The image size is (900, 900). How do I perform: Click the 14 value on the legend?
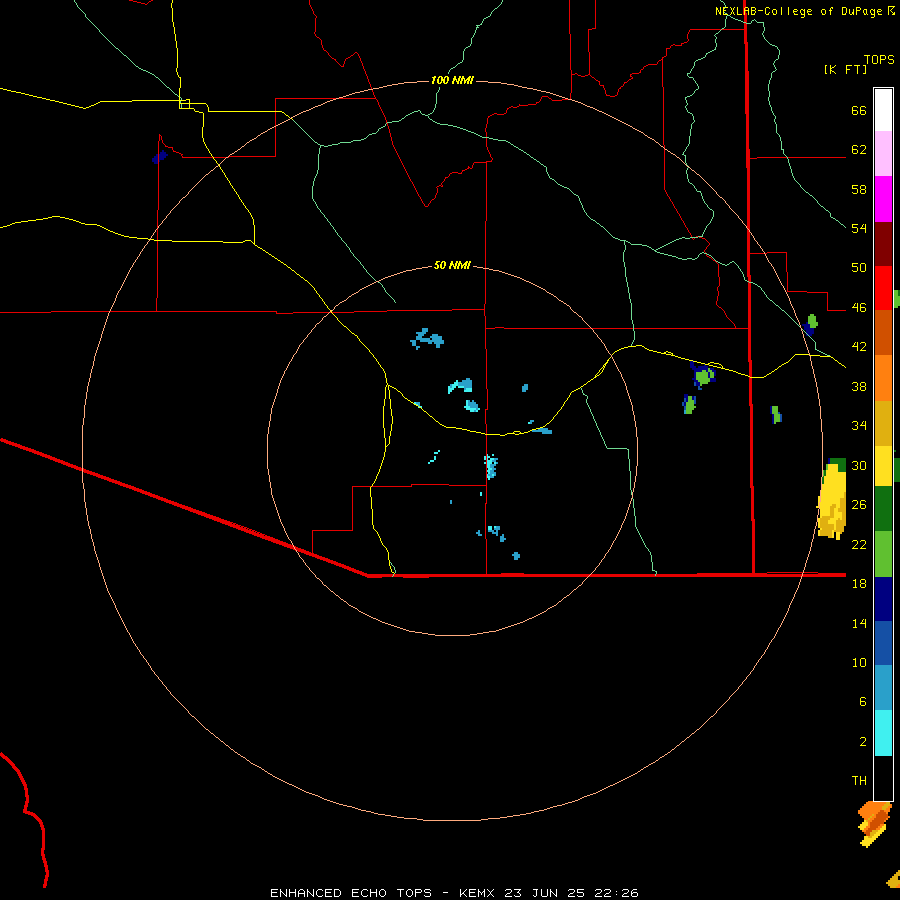tap(859, 623)
